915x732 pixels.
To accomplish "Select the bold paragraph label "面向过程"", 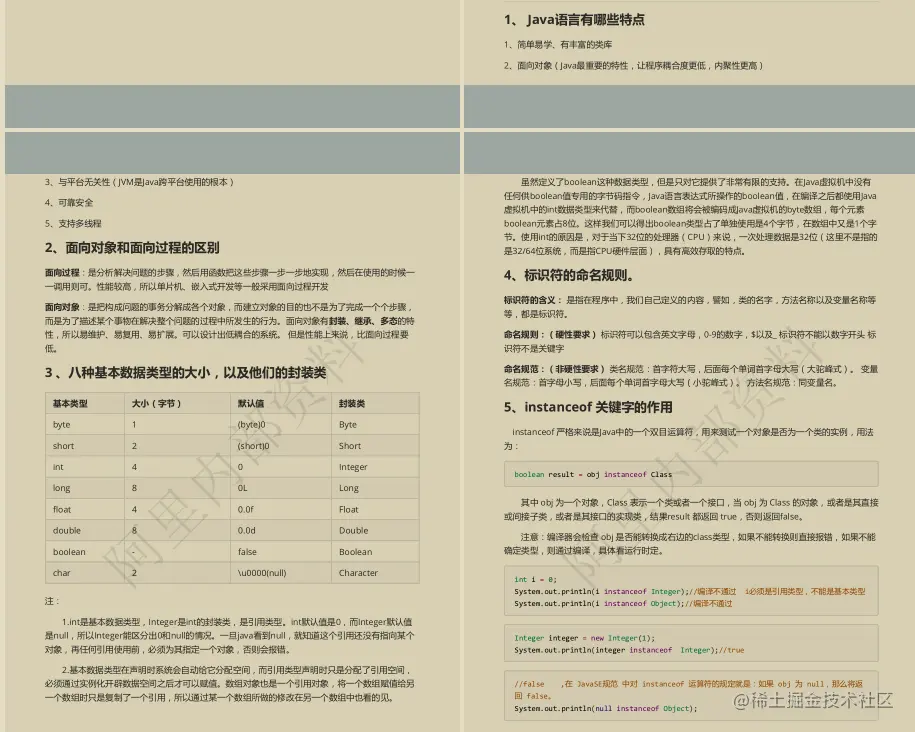I will click(x=62, y=273).
